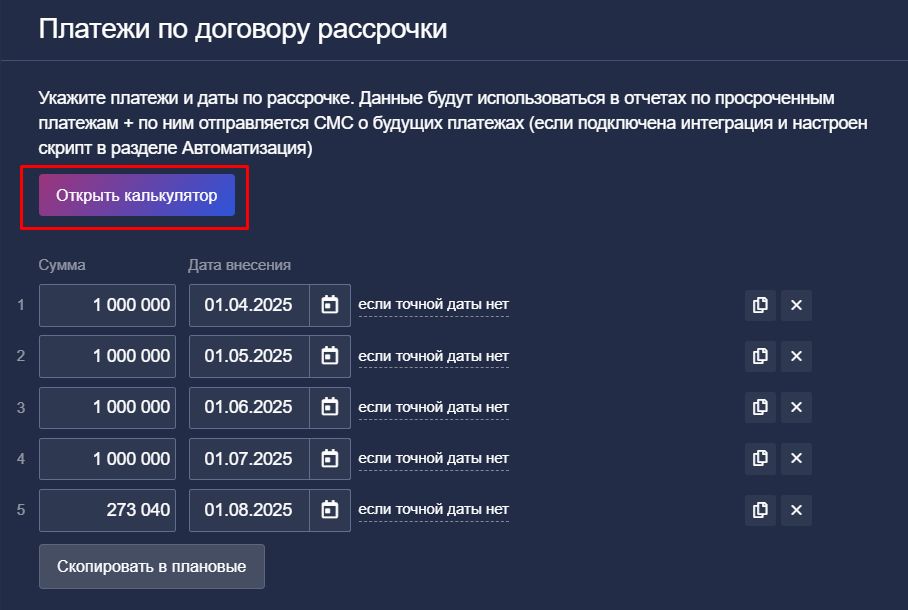Viewport: 908px width, 610px height.
Task: Open calendar picker for 01.04.2025
Action: [330, 305]
